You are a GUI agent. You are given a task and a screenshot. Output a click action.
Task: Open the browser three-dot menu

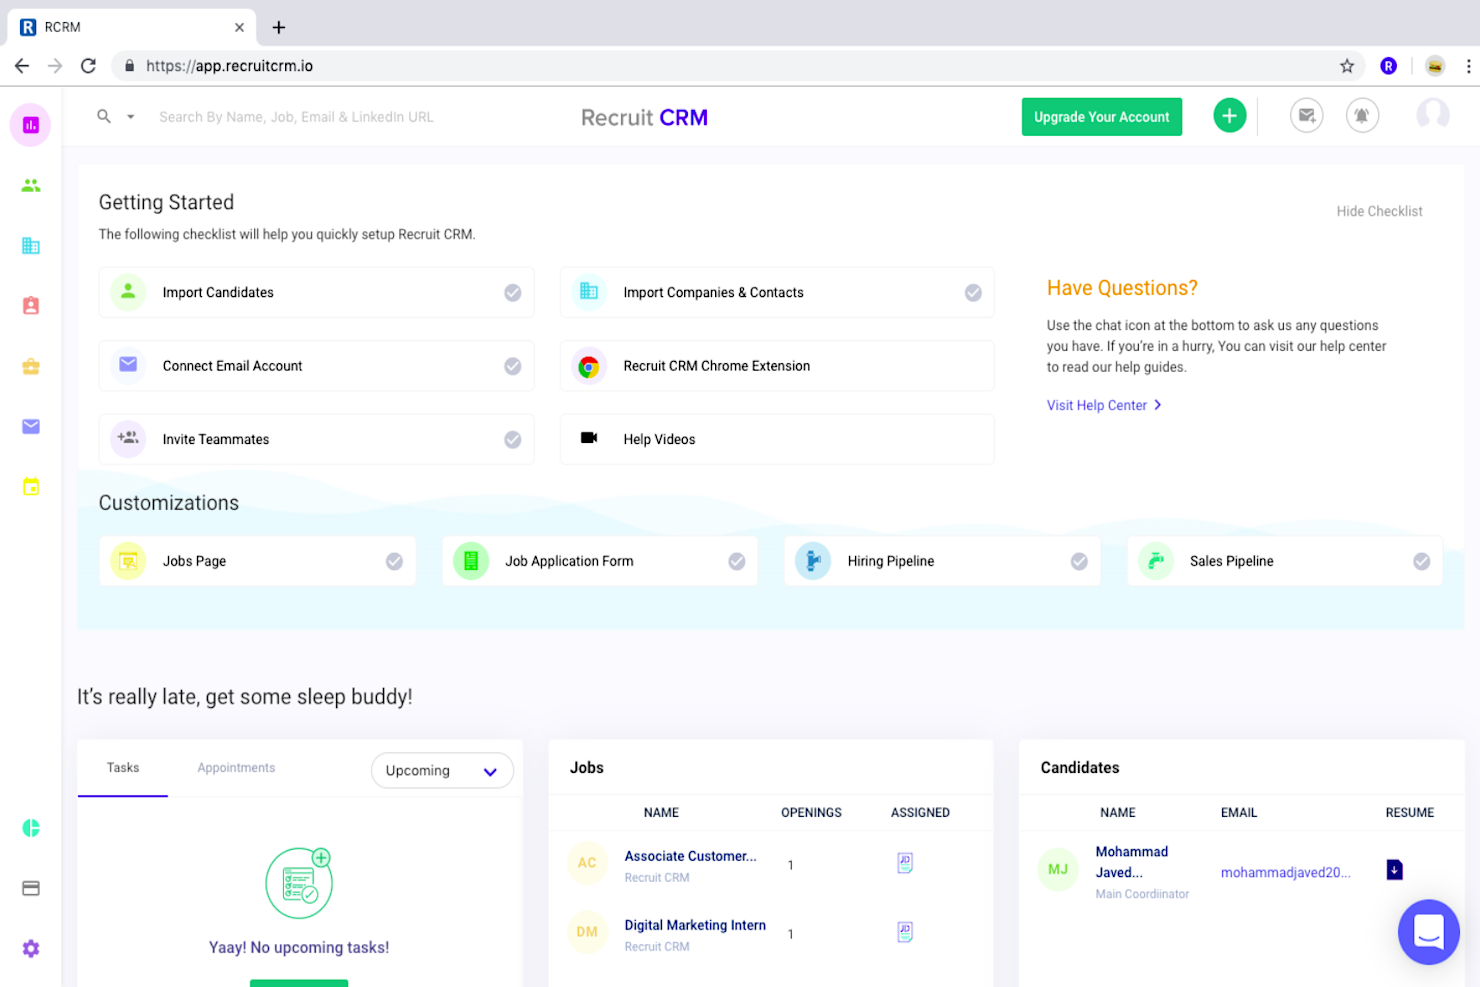tap(1468, 66)
